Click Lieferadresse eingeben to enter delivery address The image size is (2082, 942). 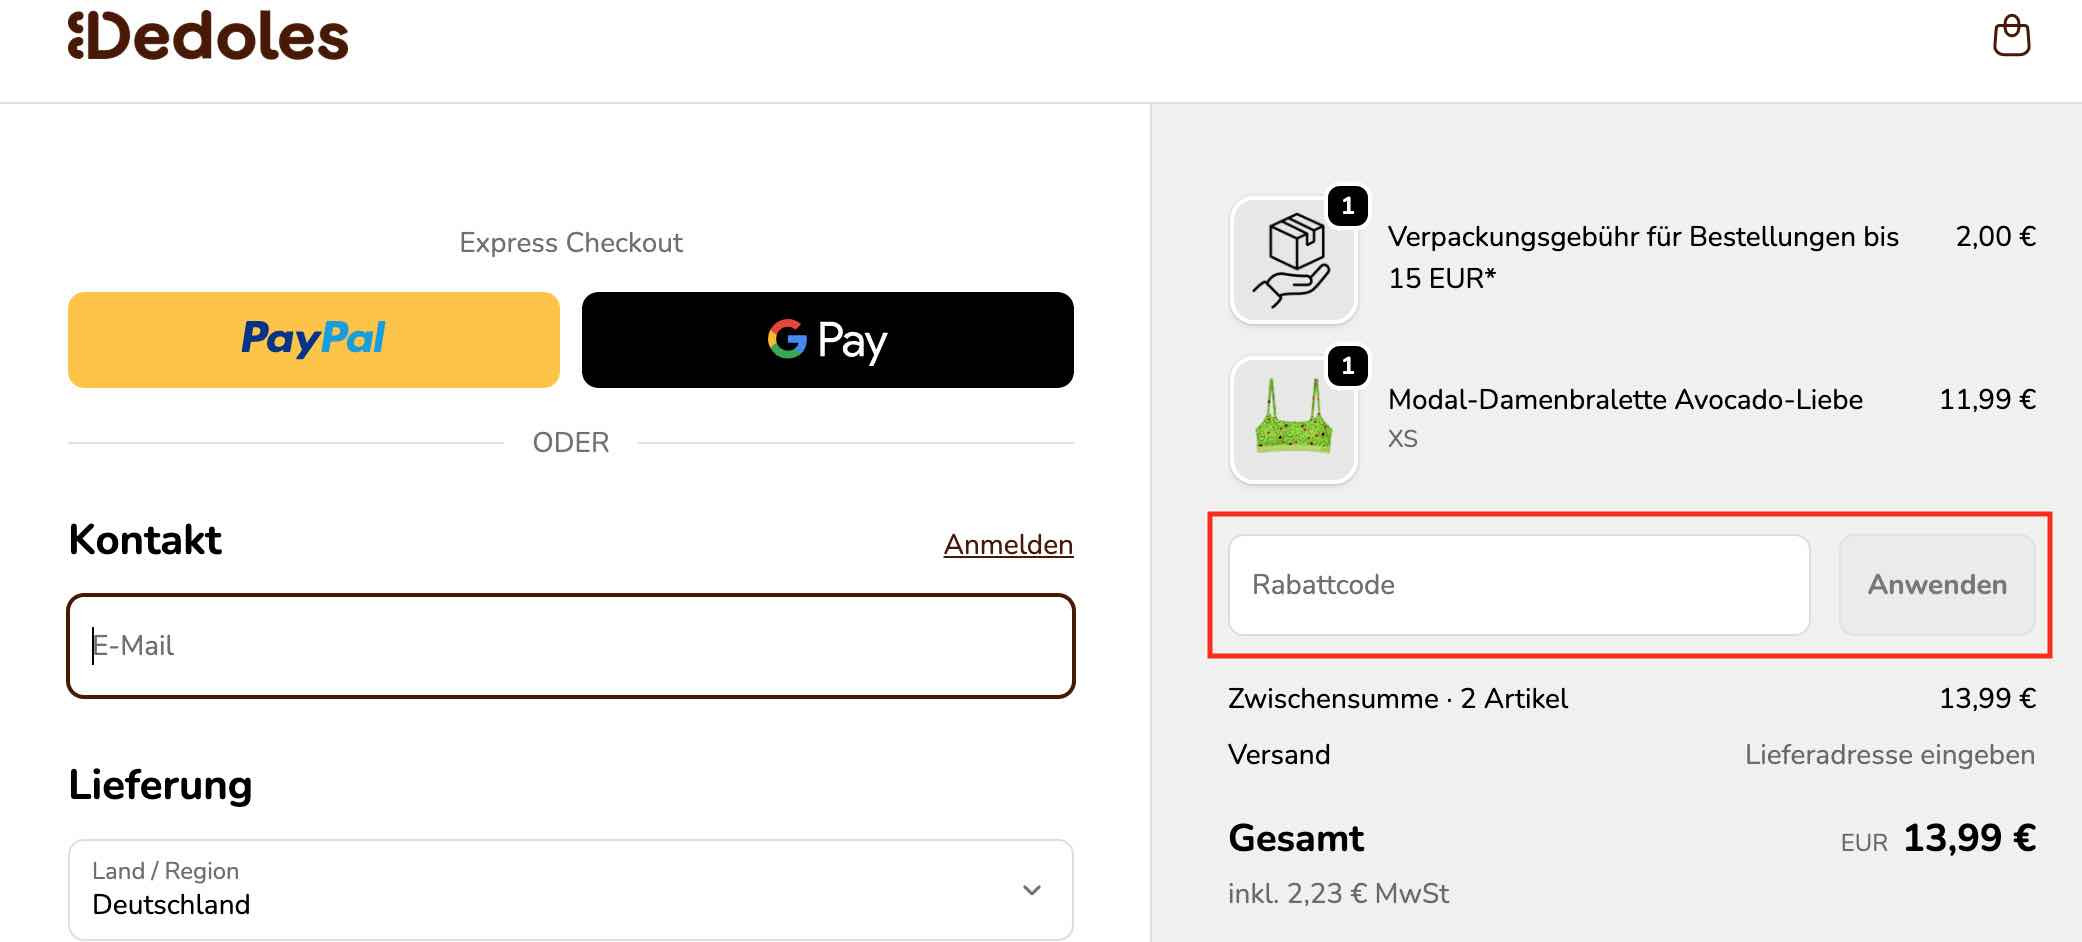click(1890, 755)
